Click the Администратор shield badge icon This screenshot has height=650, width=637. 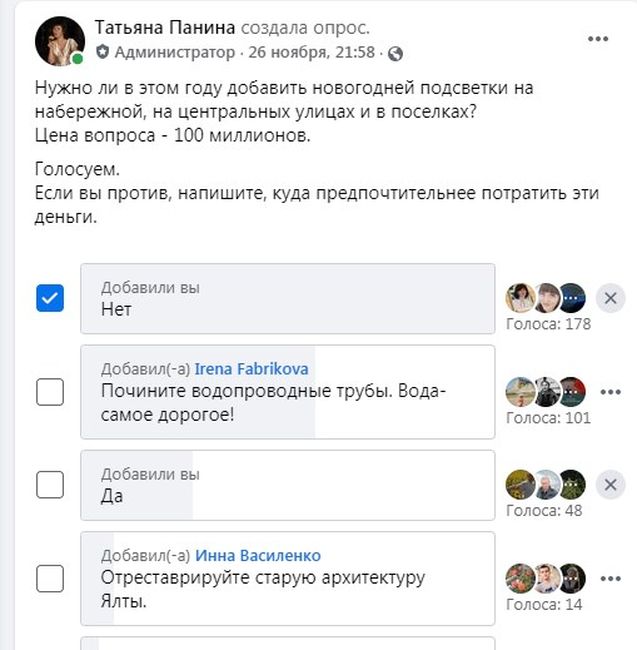tap(102, 52)
